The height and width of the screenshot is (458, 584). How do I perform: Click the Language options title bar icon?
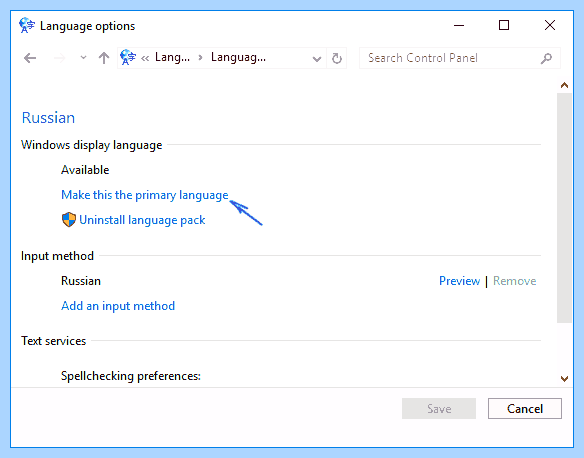click(27, 26)
